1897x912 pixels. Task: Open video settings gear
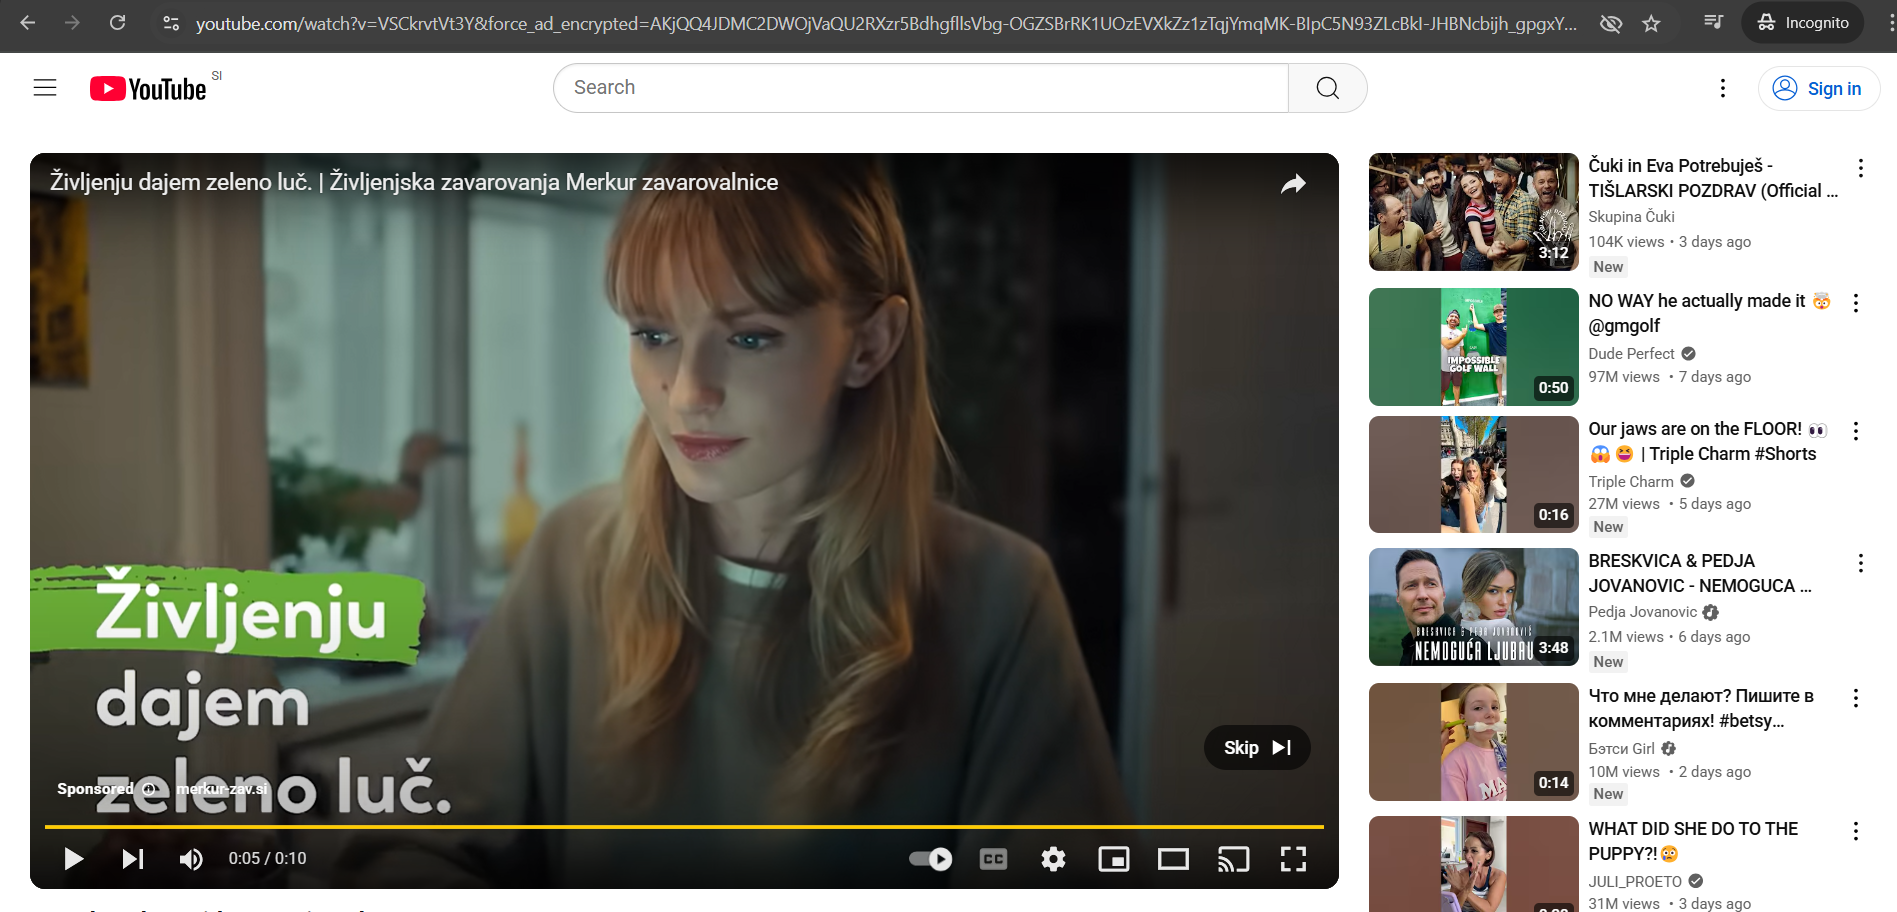point(1053,859)
